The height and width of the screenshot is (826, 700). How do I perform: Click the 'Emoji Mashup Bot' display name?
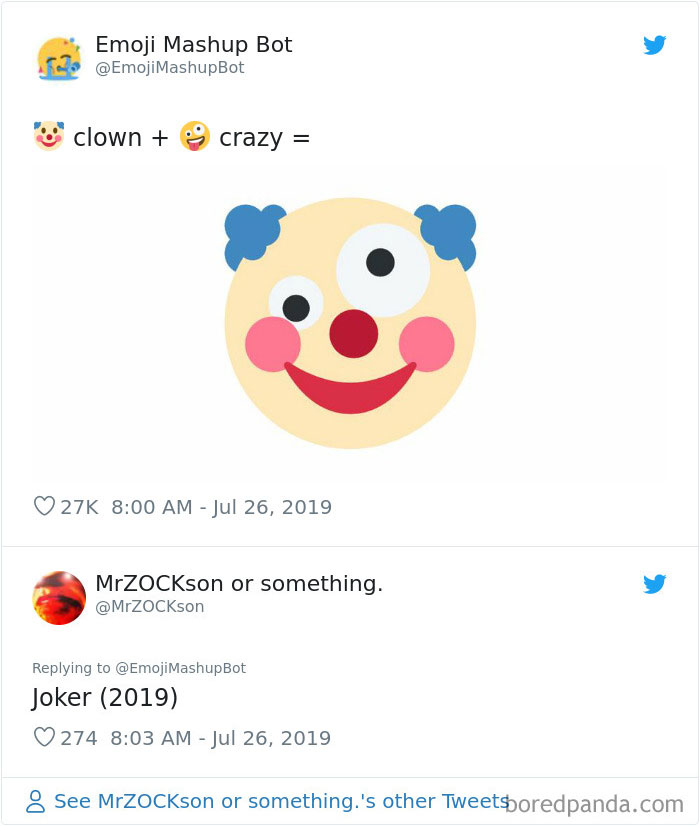click(193, 44)
